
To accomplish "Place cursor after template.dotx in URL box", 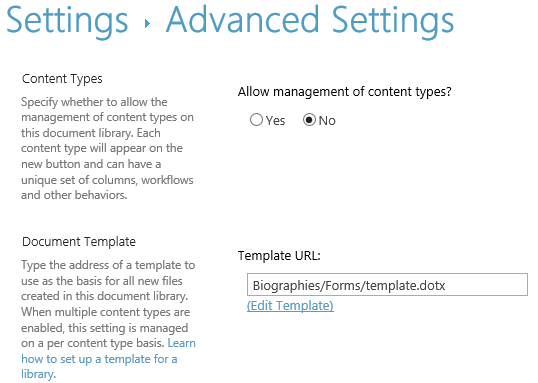I will (x=446, y=286).
